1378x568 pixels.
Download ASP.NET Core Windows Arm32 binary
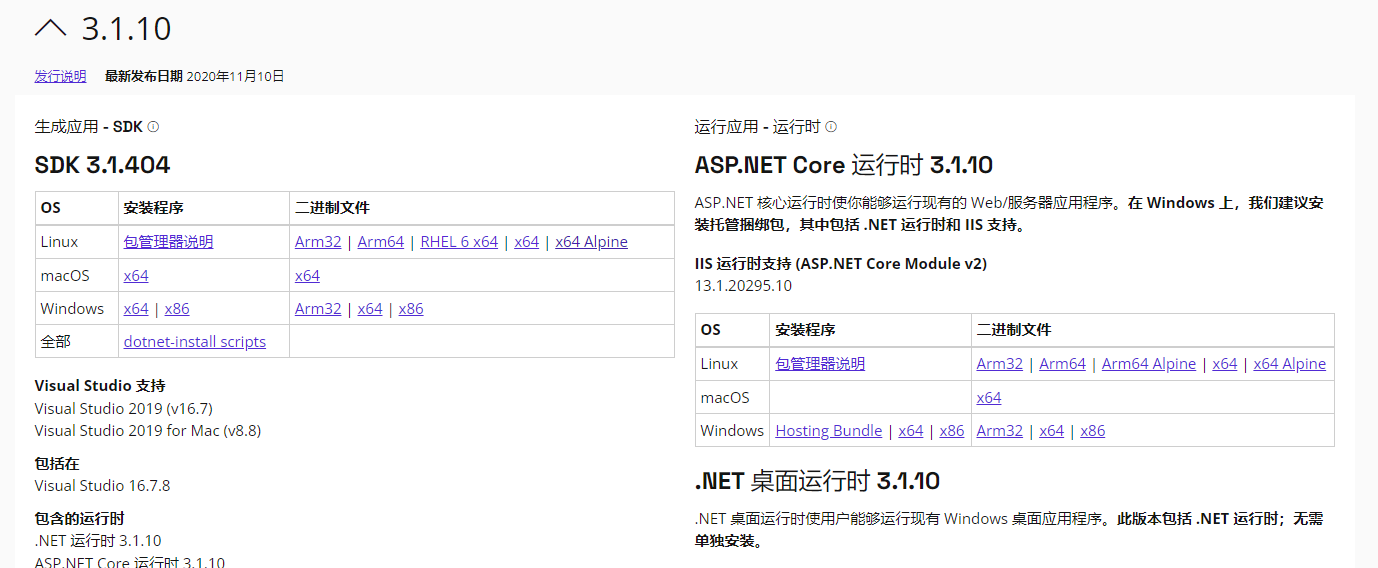[x=1000, y=431]
